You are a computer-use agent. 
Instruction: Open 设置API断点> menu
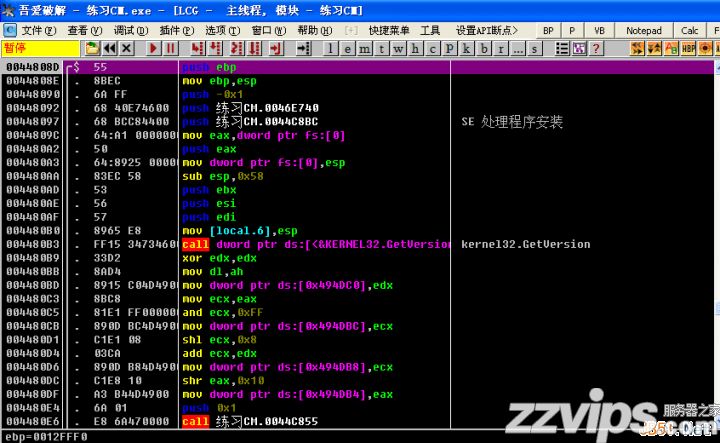486,30
